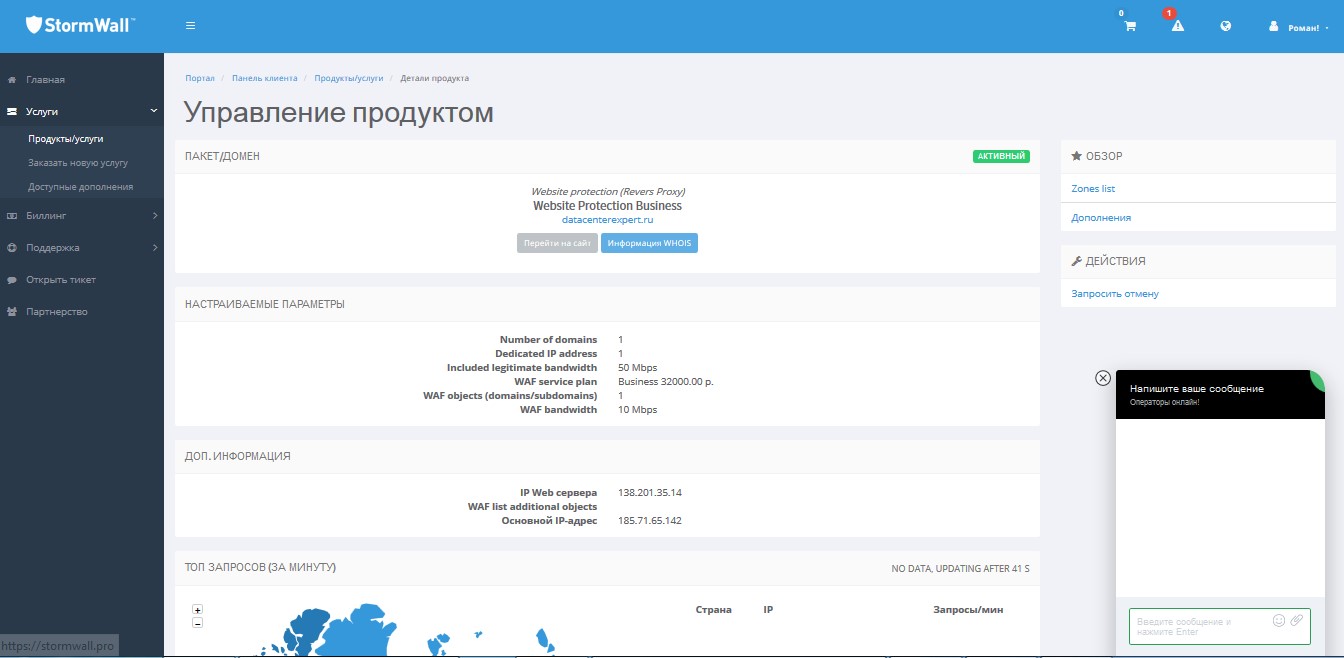Zoom out on the map
The image size is (1344, 658).
click(x=197, y=623)
